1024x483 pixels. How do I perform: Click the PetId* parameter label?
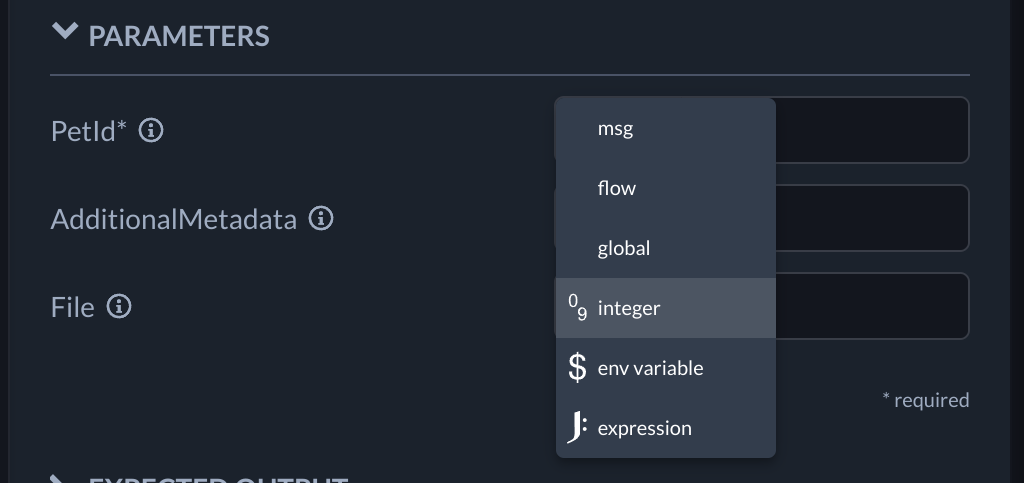point(89,130)
